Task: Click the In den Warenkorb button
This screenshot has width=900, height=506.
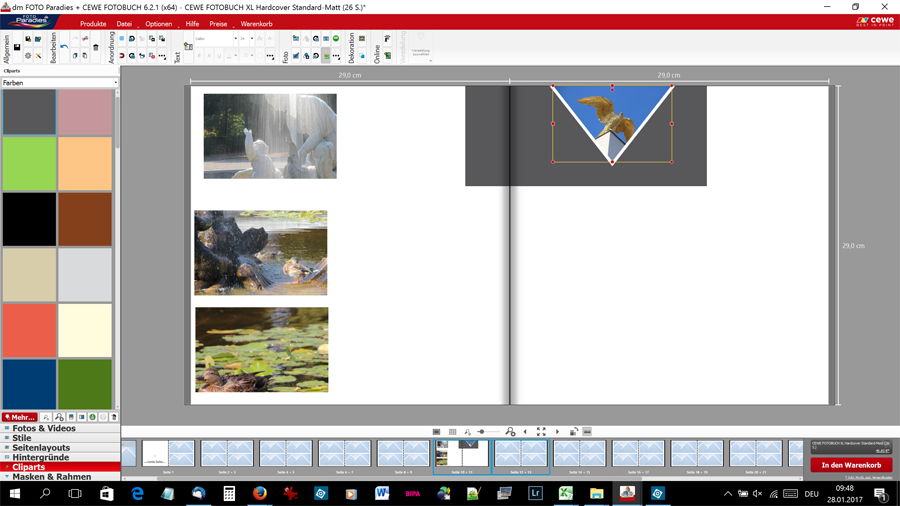Action: point(850,465)
